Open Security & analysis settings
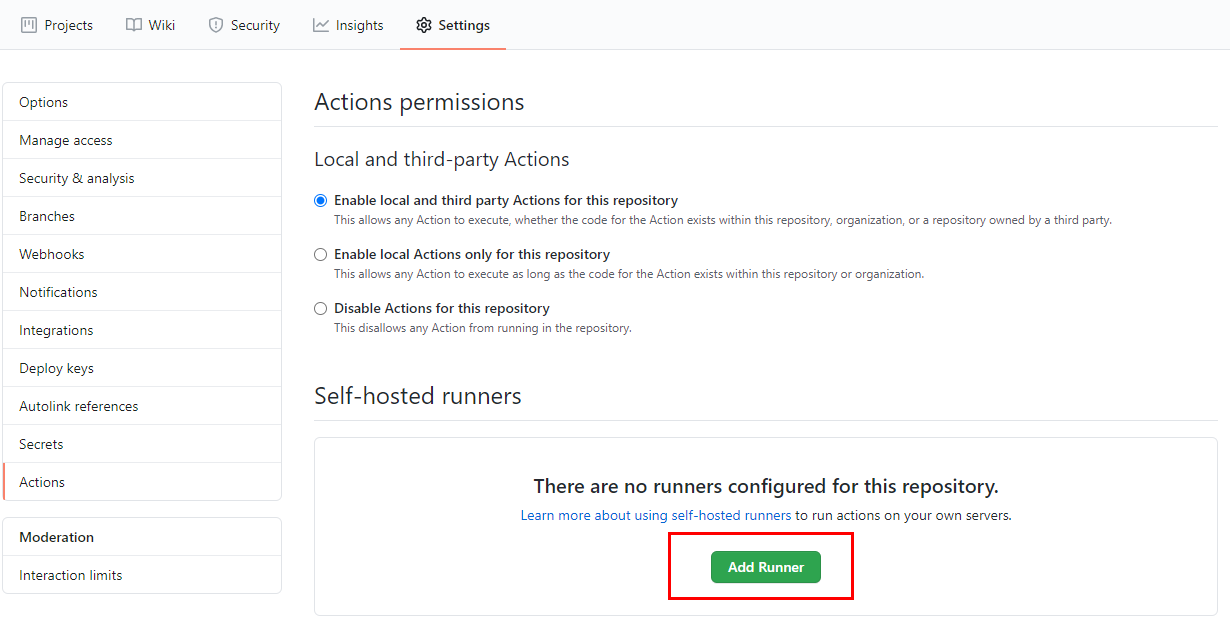 pyautogui.click(x=142, y=178)
